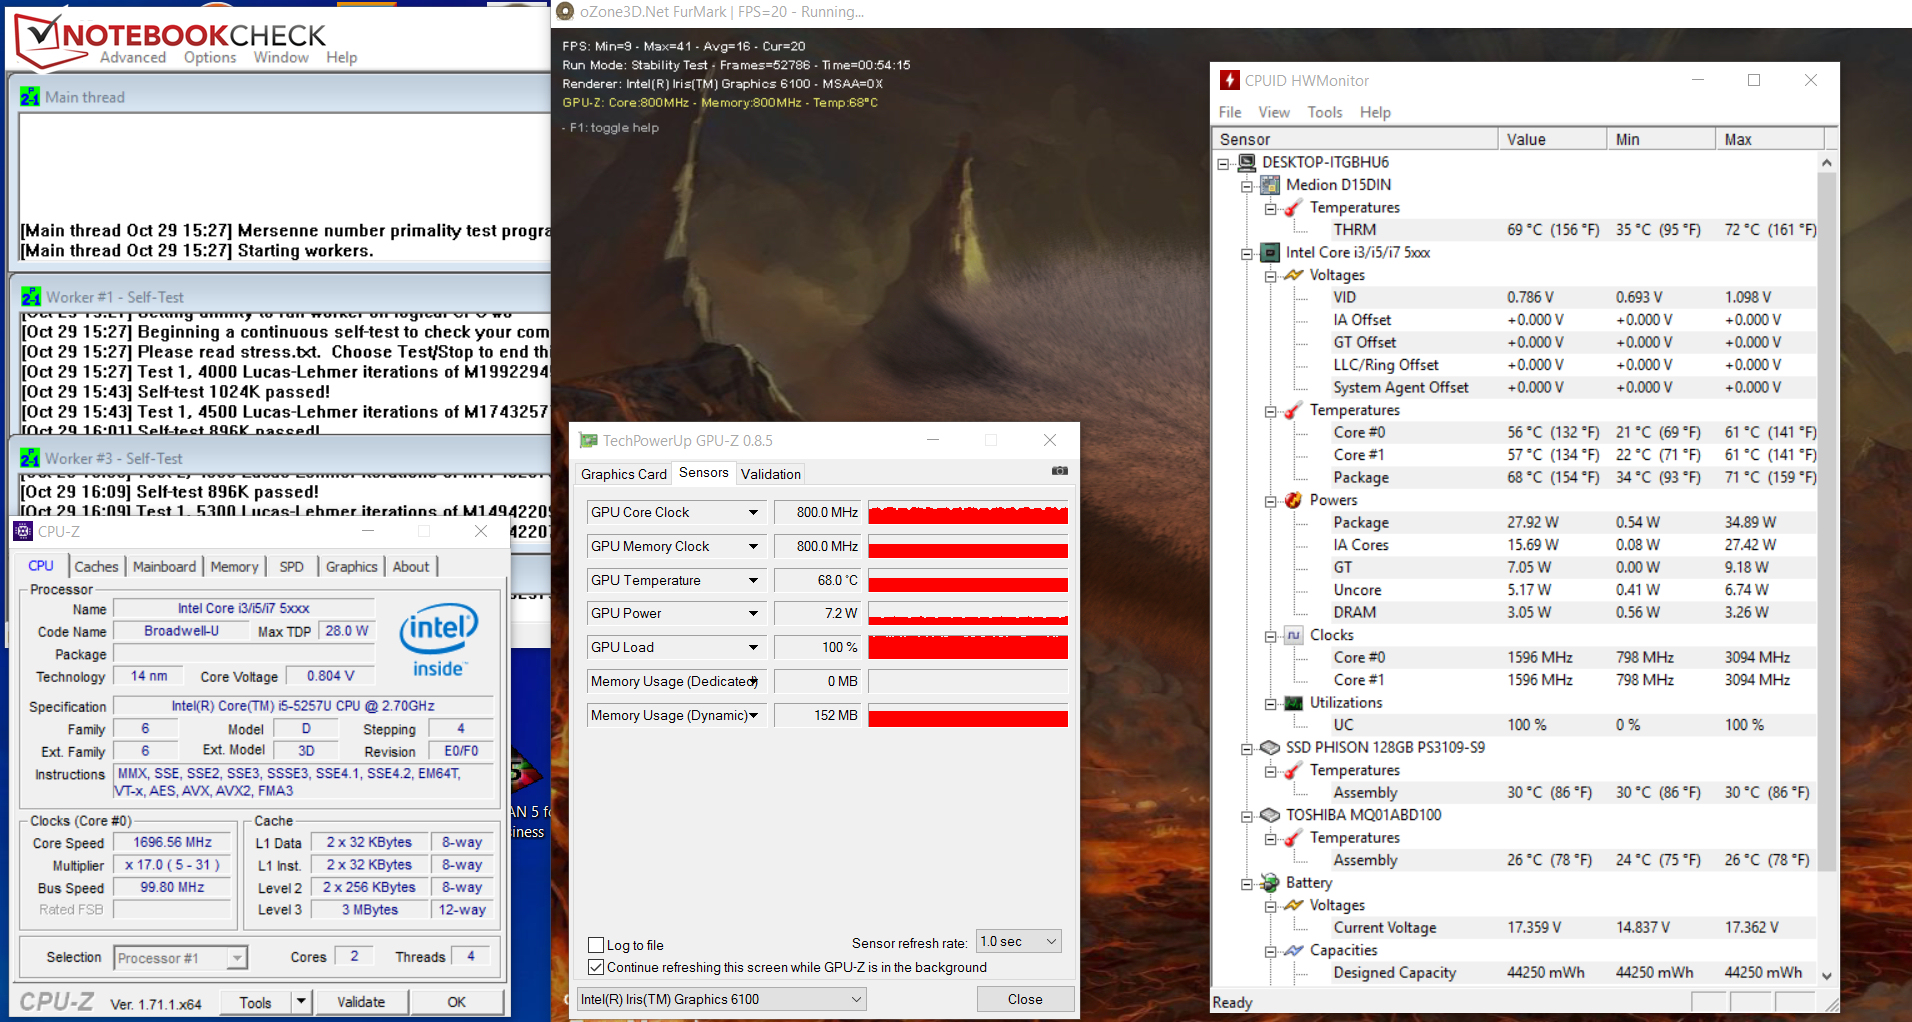Click the Tools button in CPU-Z
This screenshot has height=1022, width=1912.
tap(255, 1002)
